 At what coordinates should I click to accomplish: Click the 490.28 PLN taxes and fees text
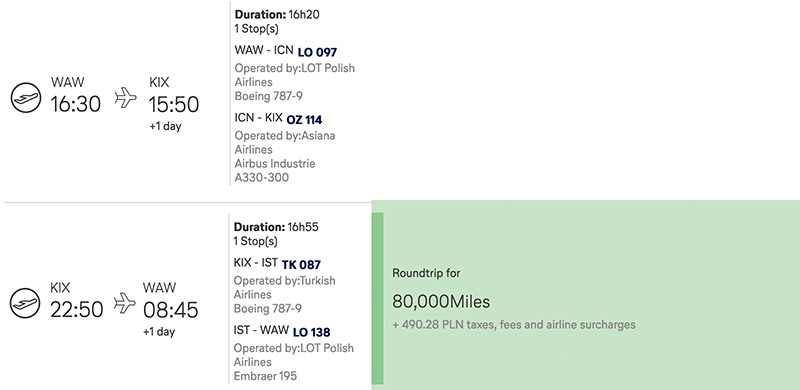[514, 325]
